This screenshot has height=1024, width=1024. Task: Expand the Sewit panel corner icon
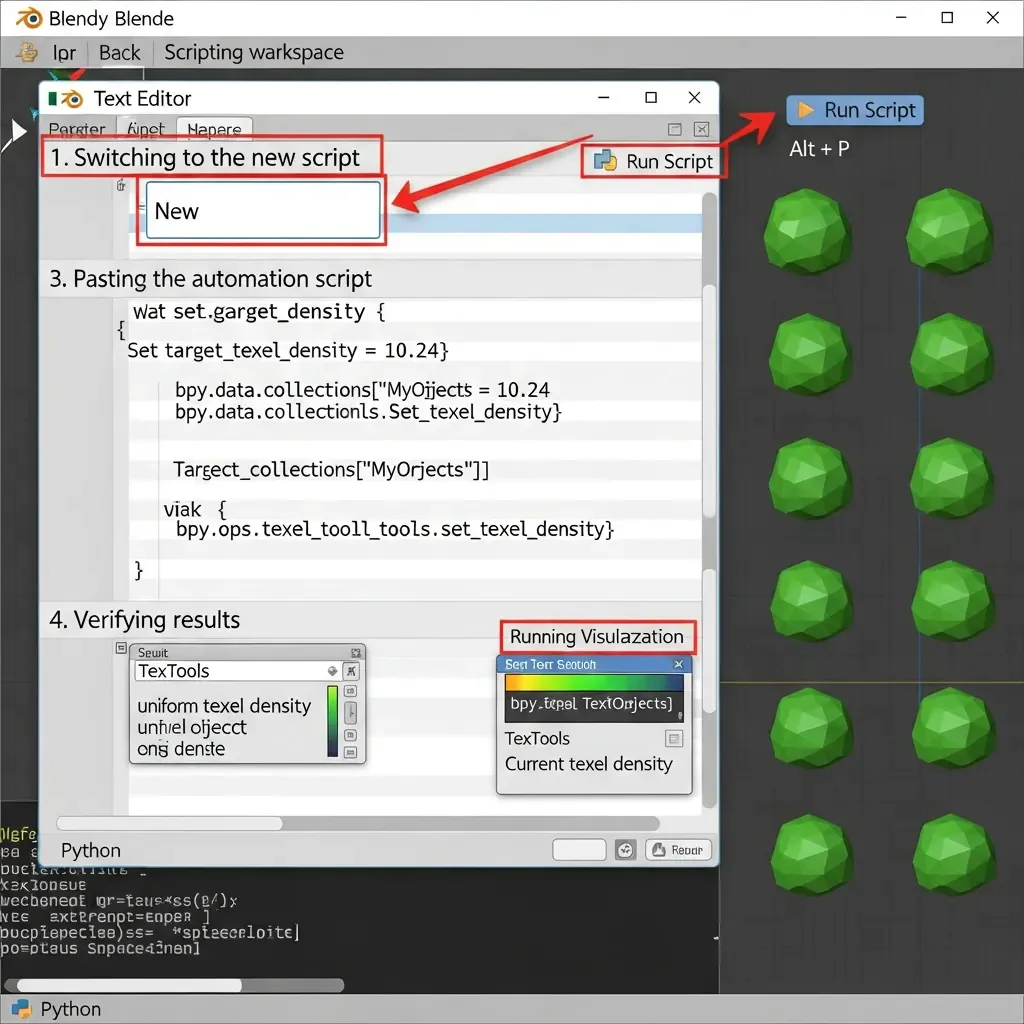356,652
